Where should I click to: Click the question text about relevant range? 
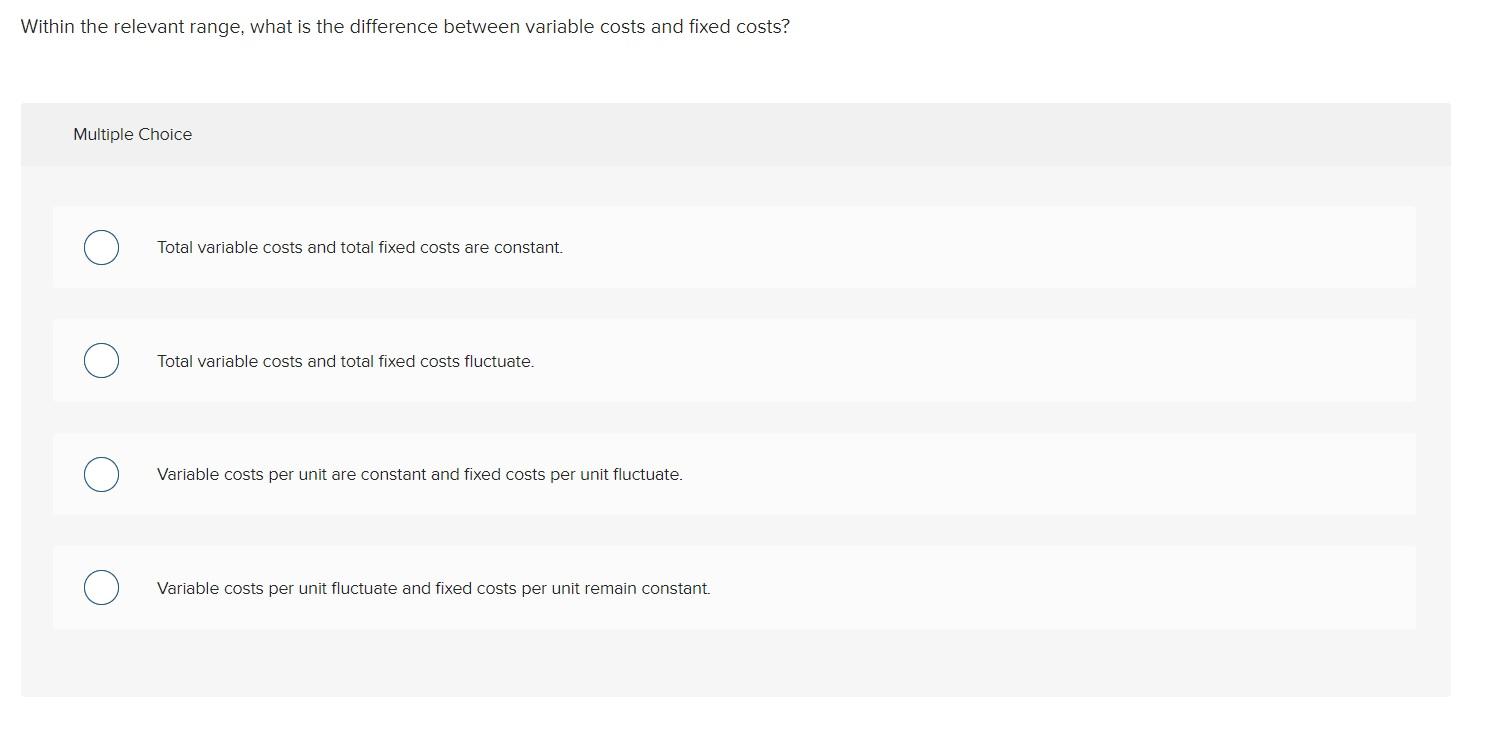pos(405,26)
